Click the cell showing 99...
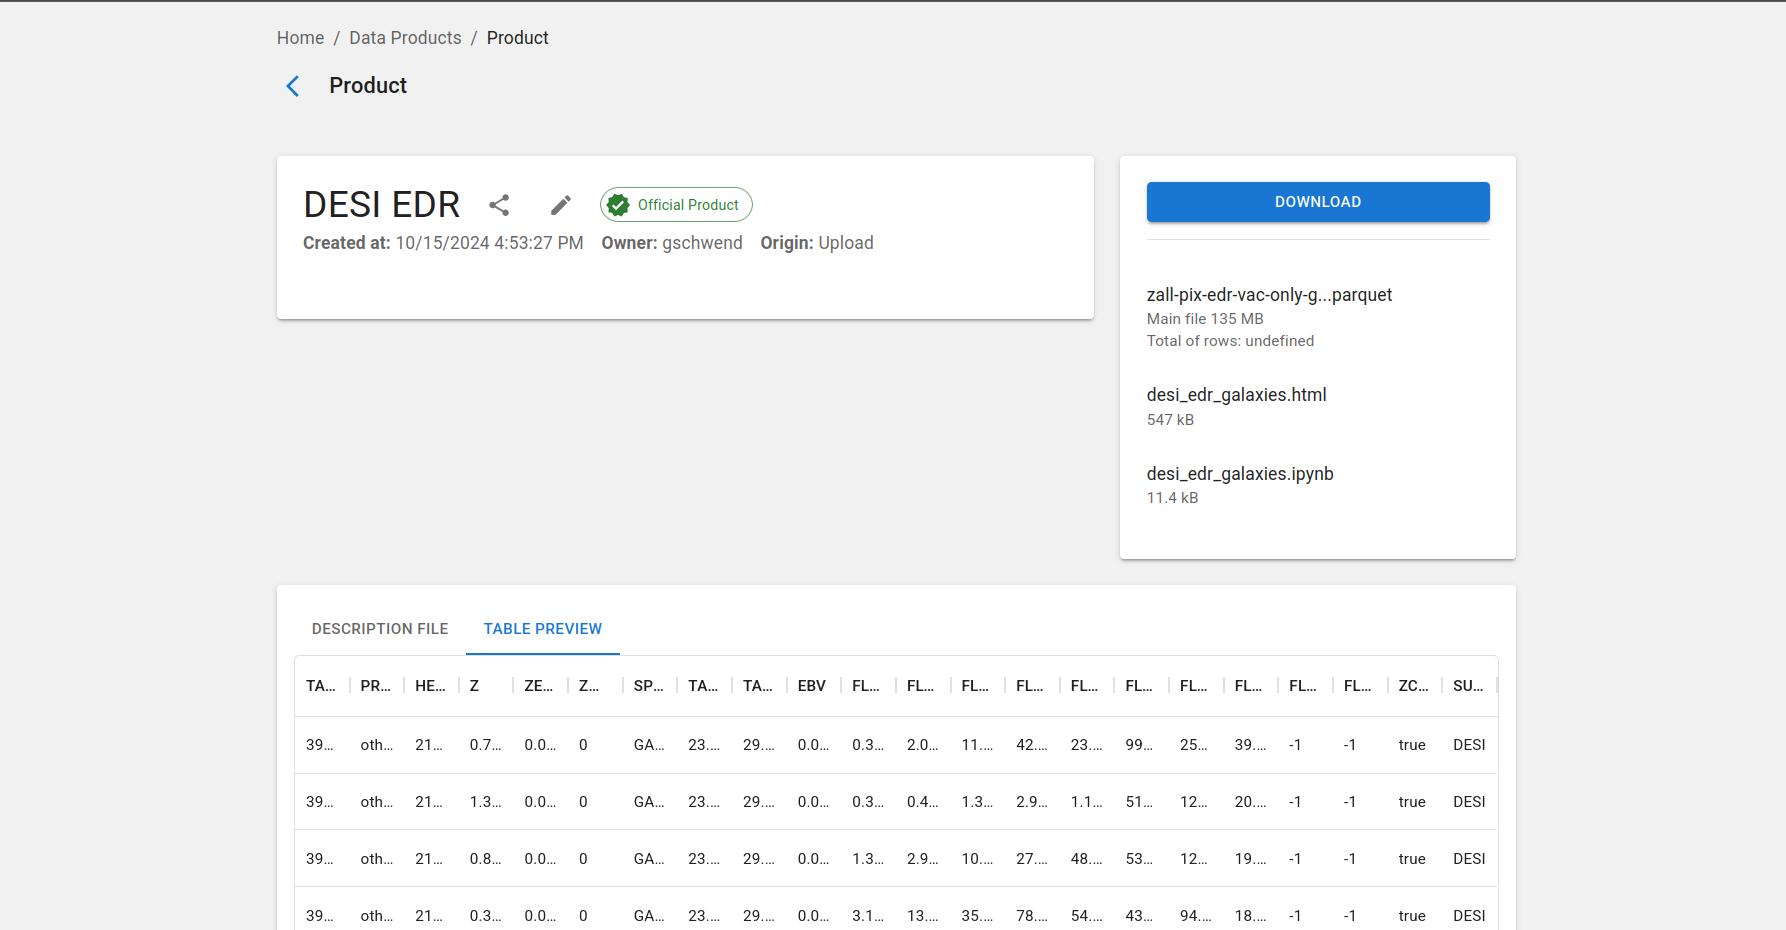 click(1141, 745)
